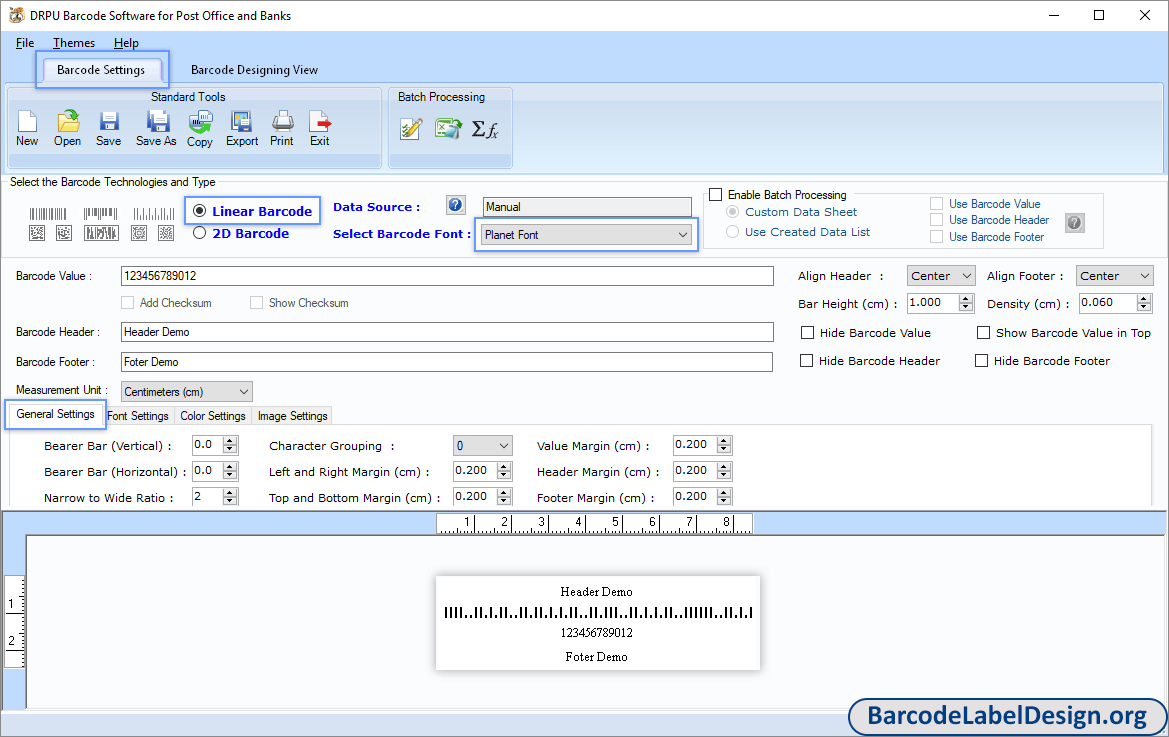The height and width of the screenshot is (737, 1169).
Task: Toggle Hide Barcode Footer checkbox
Action: pos(981,361)
